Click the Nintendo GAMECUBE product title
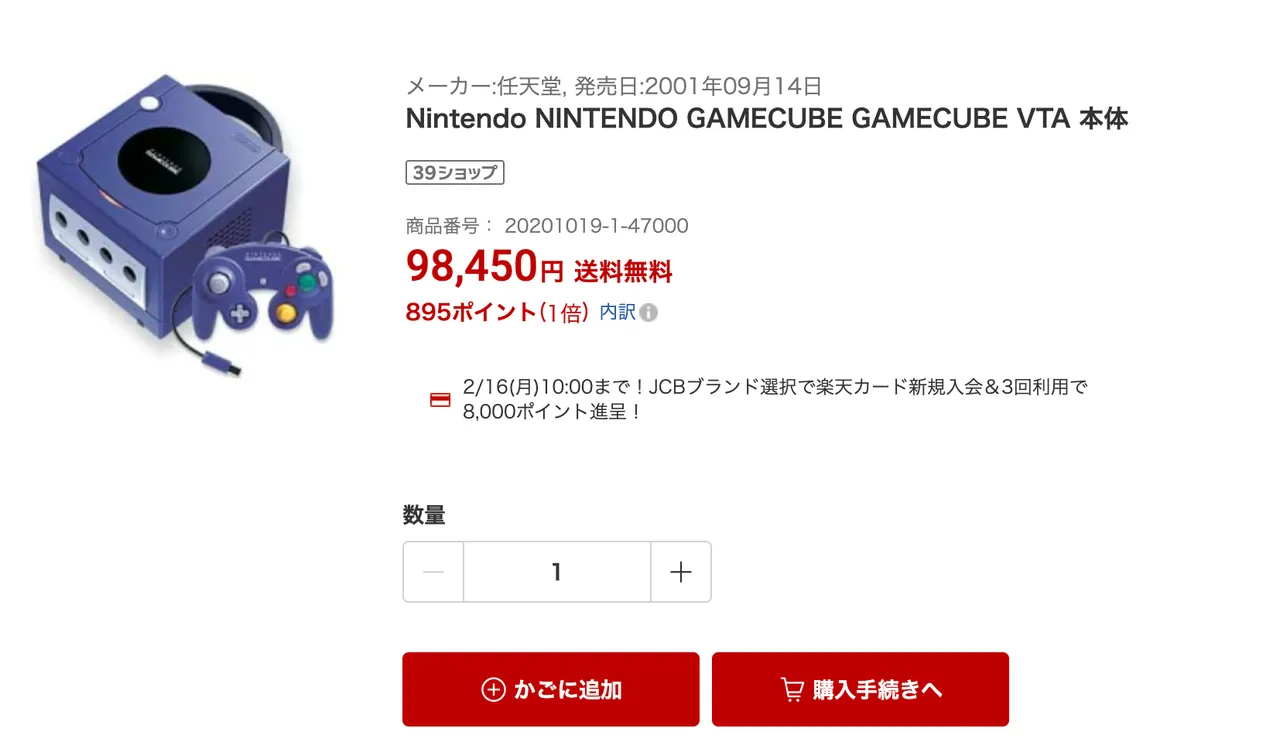 pos(766,119)
